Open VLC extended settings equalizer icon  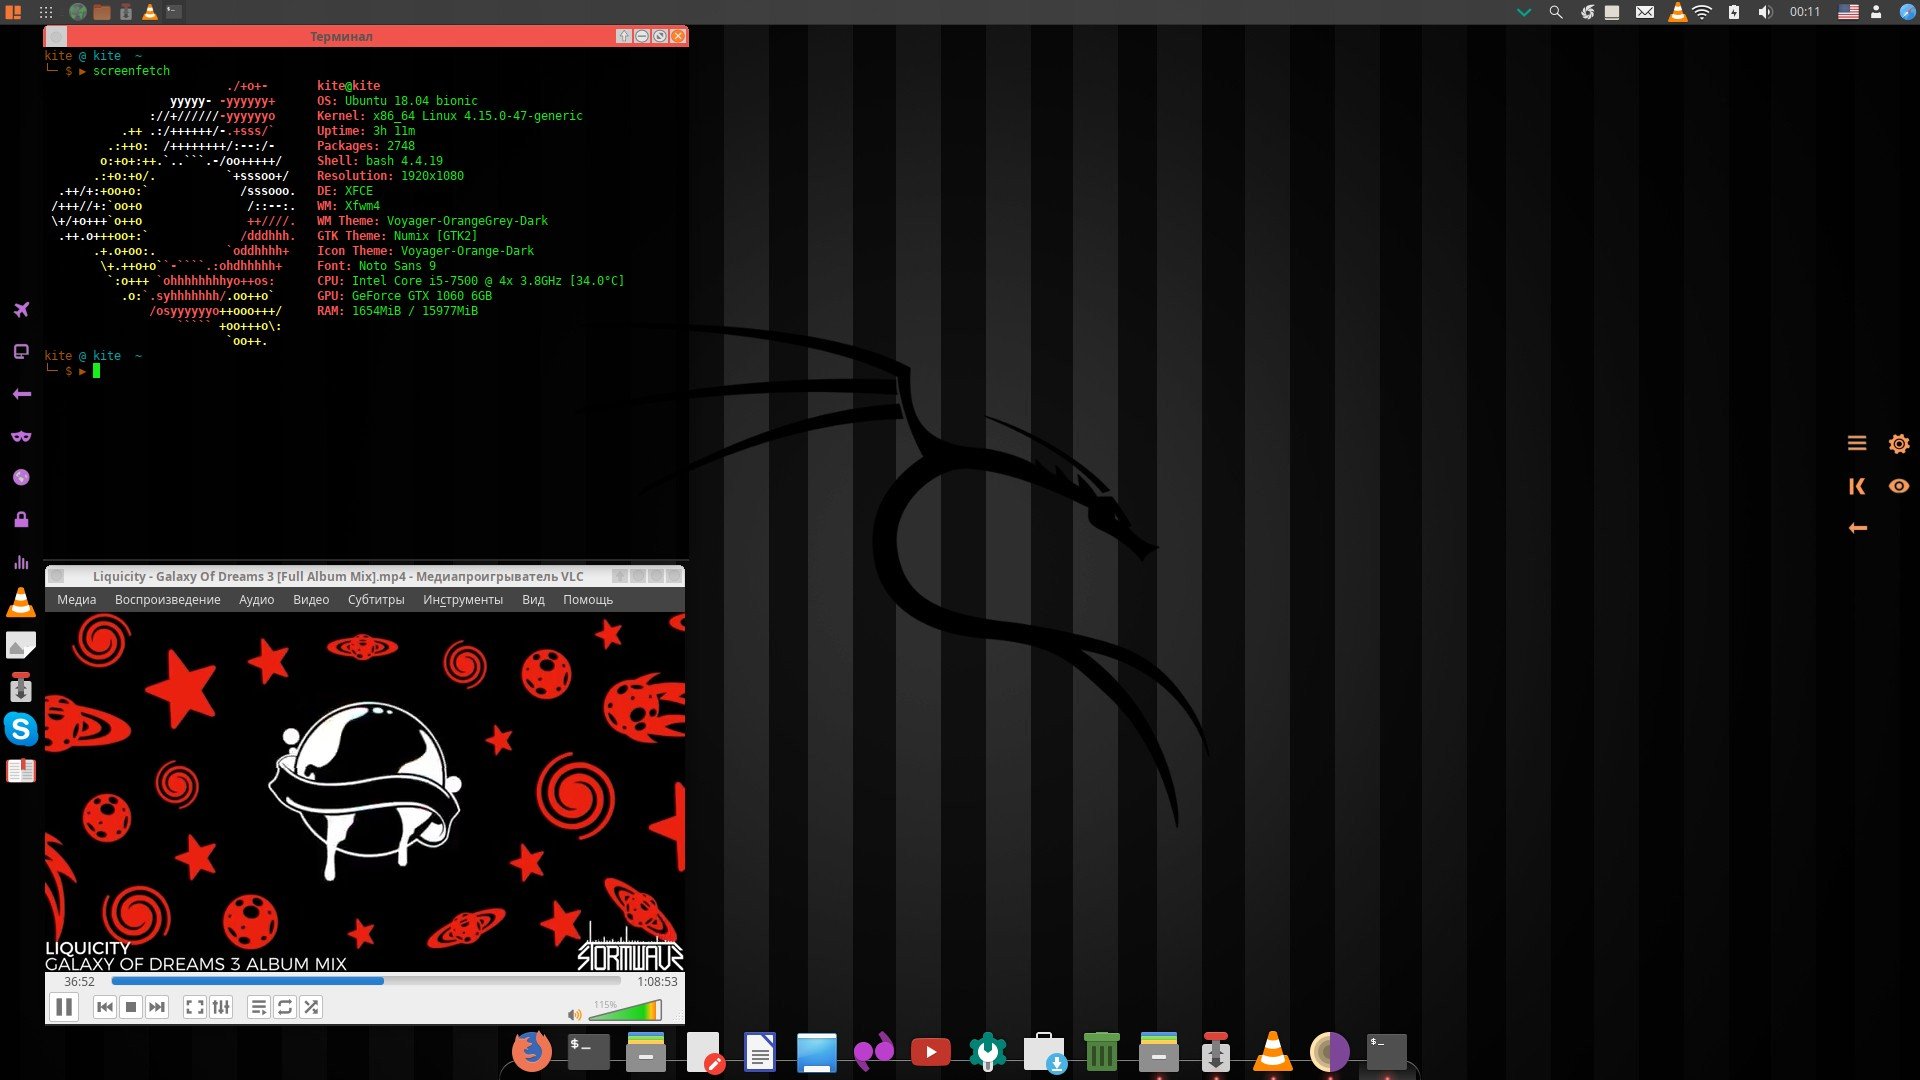(x=222, y=1007)
